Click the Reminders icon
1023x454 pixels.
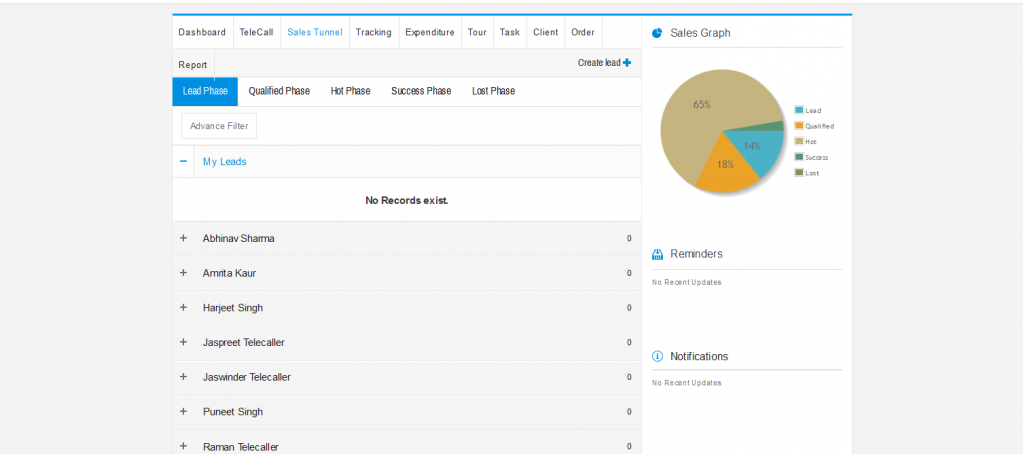658,254
